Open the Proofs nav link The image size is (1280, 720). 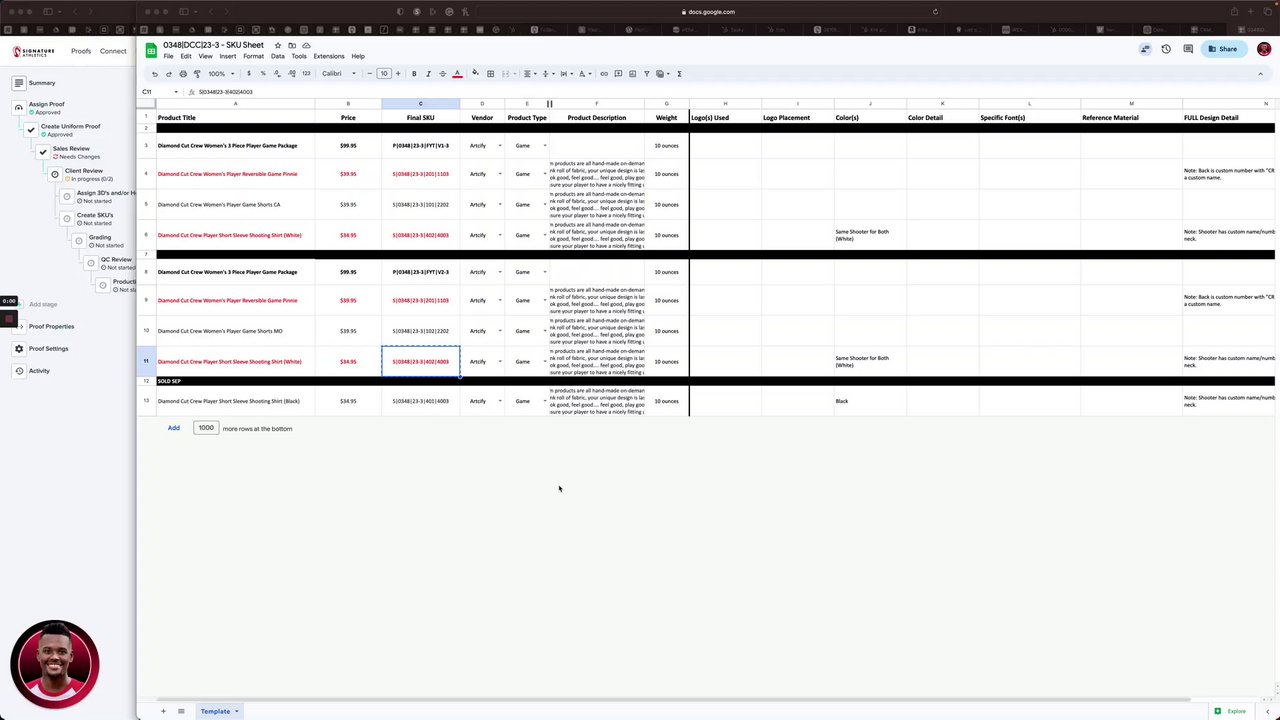pyautogui.click(x=81, y=51)
